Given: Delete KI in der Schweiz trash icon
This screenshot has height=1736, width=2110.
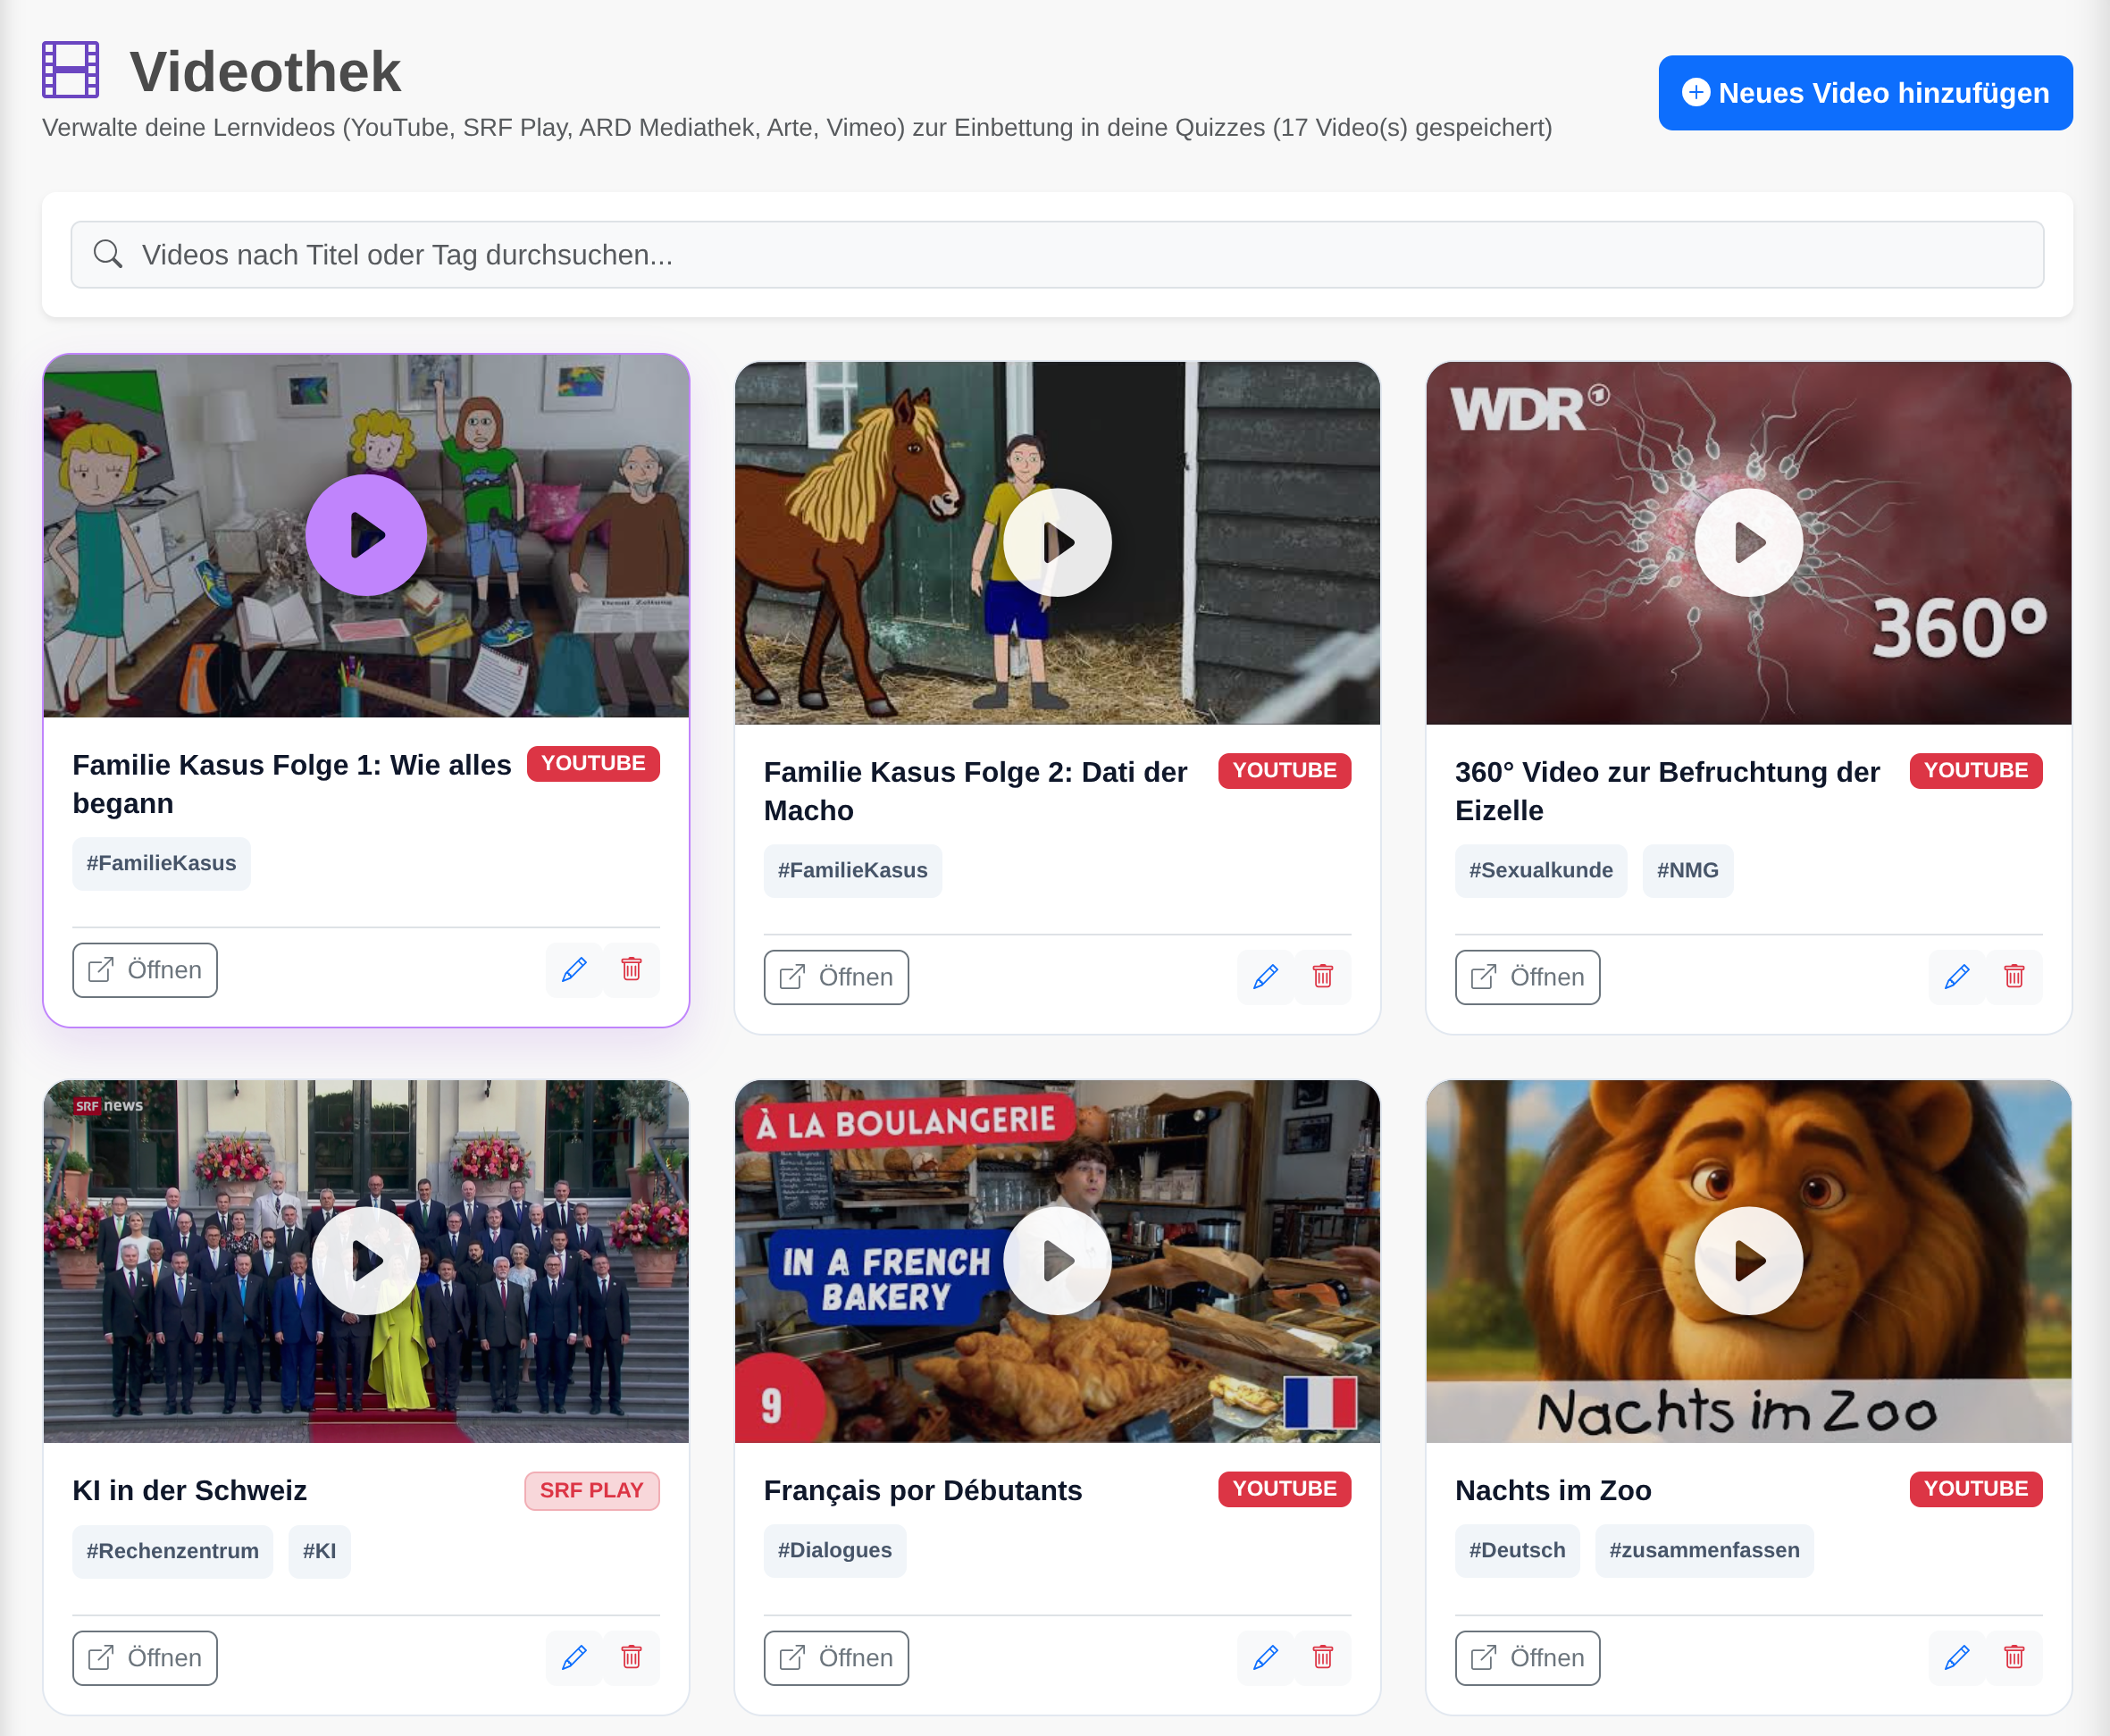Looking at the screenshot, I should coord(631,1658).
